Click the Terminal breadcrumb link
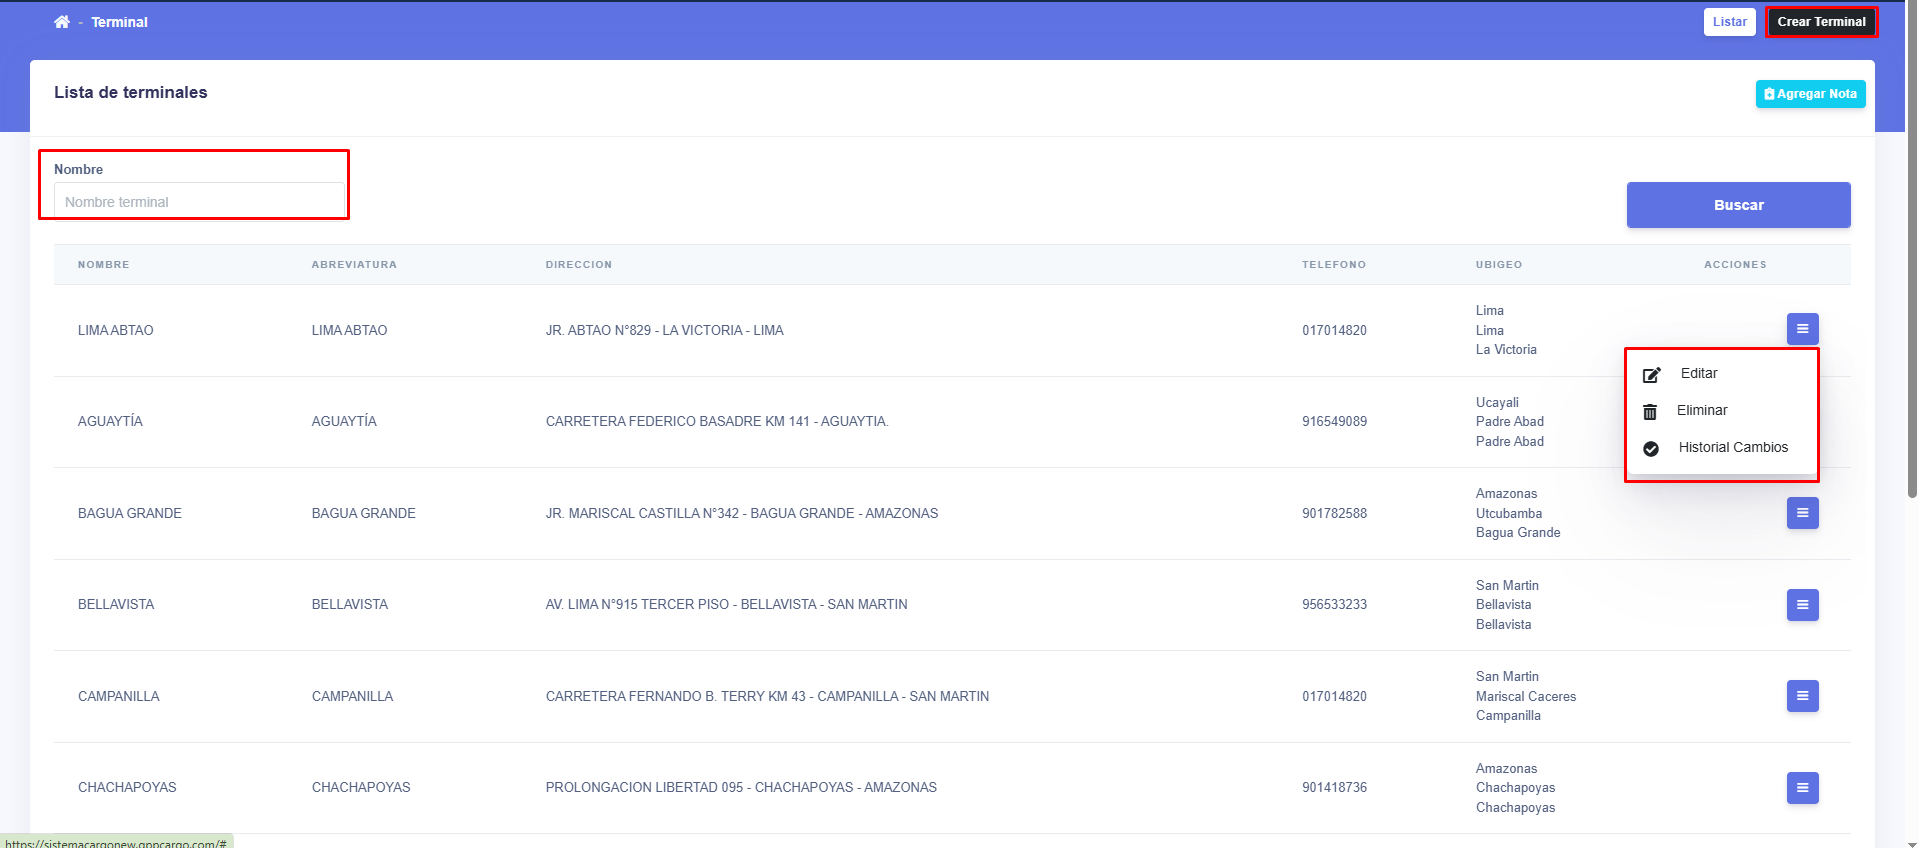The image size is (1919, 848). [x=119, y=22]
